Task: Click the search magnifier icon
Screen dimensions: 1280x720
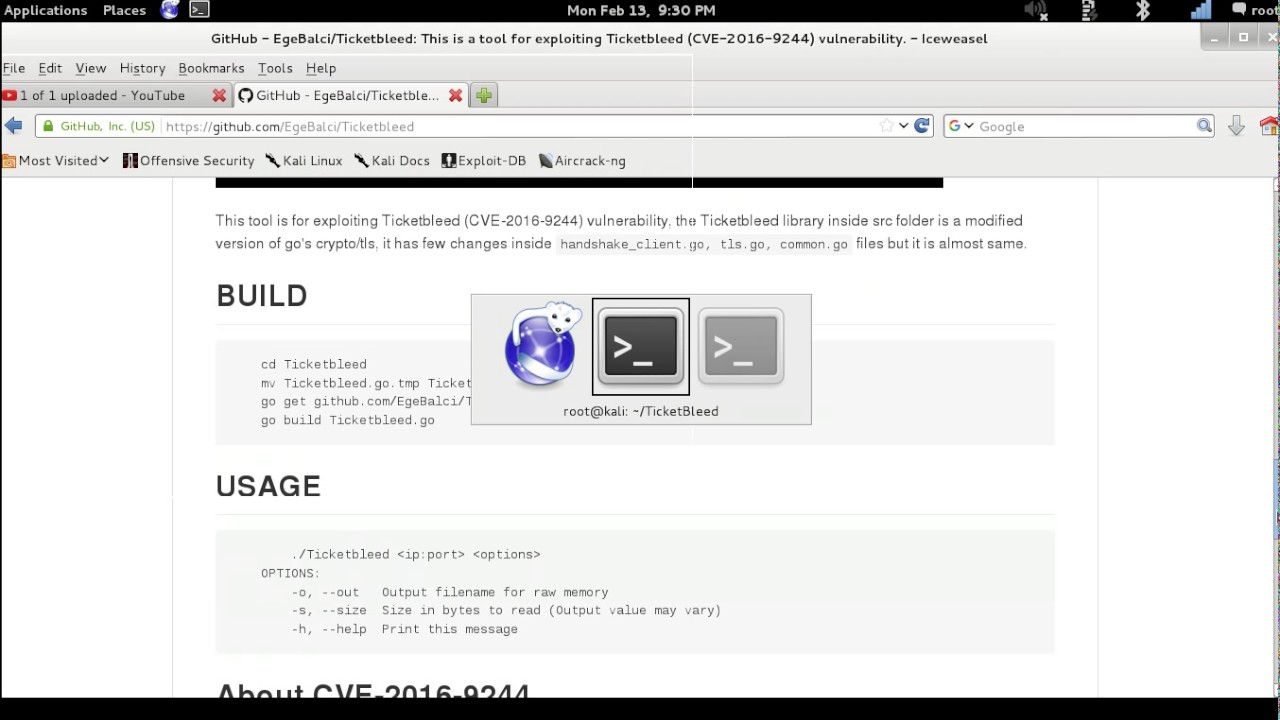Action: pyautogui.click(x=1204, y=126)
